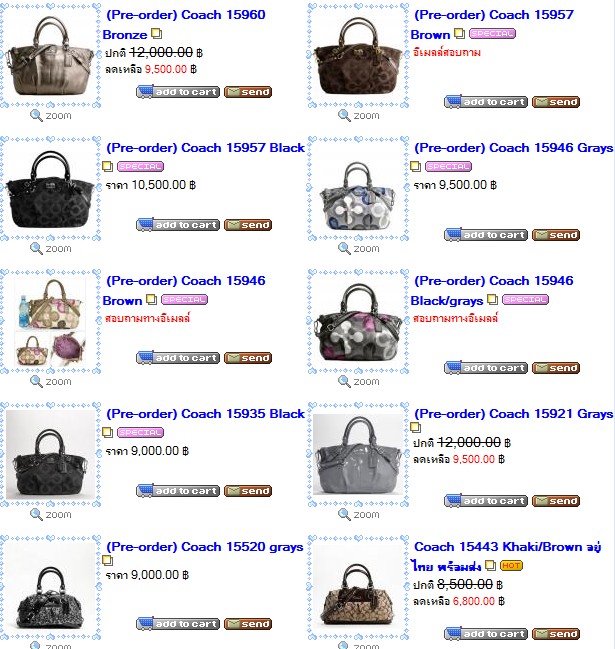Send Coach 15957 Brown to a friend
The width and height of the screenshot is (615, 649).
click(556, 102)
